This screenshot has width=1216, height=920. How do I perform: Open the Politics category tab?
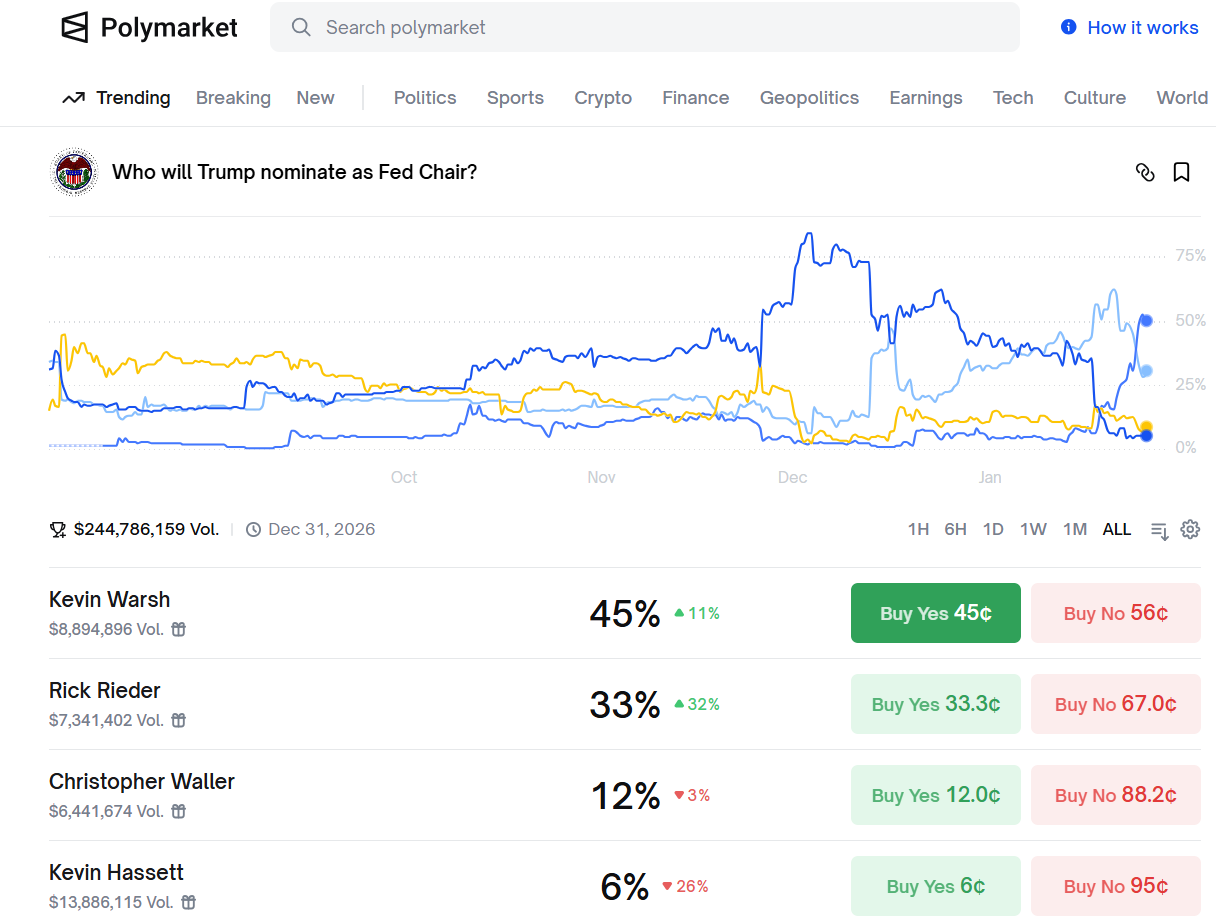(425, 98)
